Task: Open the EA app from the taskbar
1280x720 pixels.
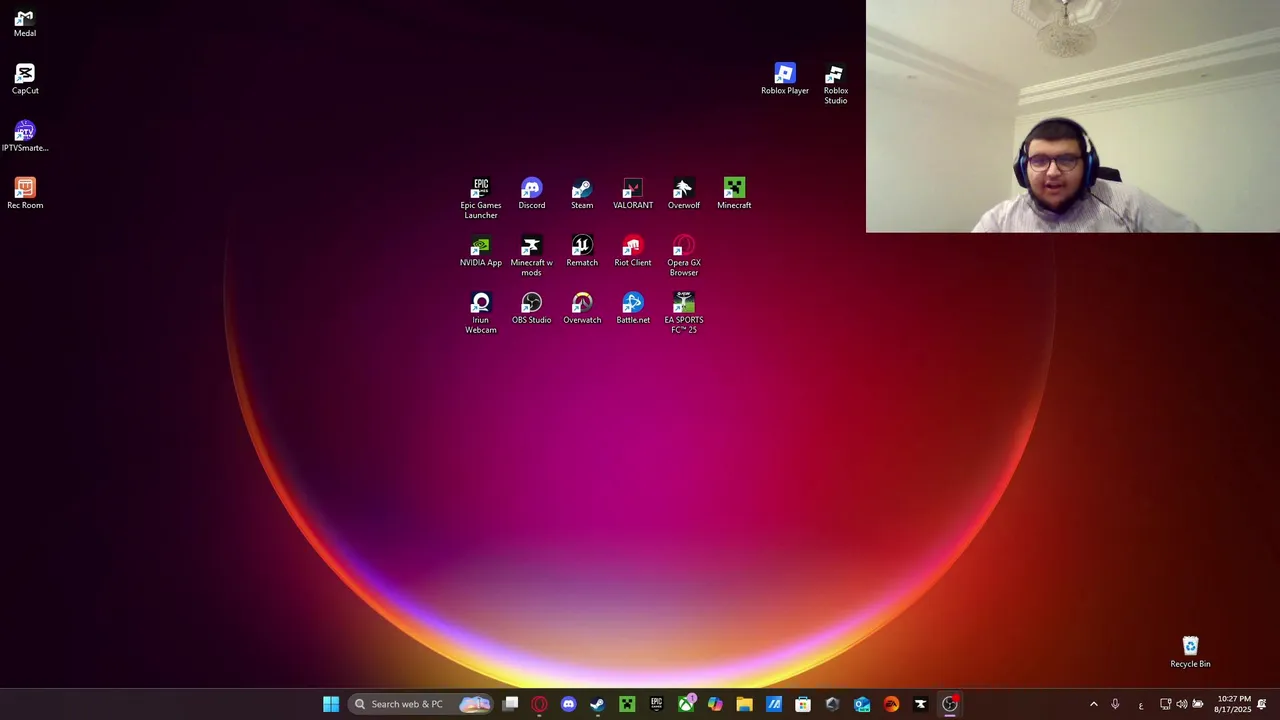Action: (891, 704)
